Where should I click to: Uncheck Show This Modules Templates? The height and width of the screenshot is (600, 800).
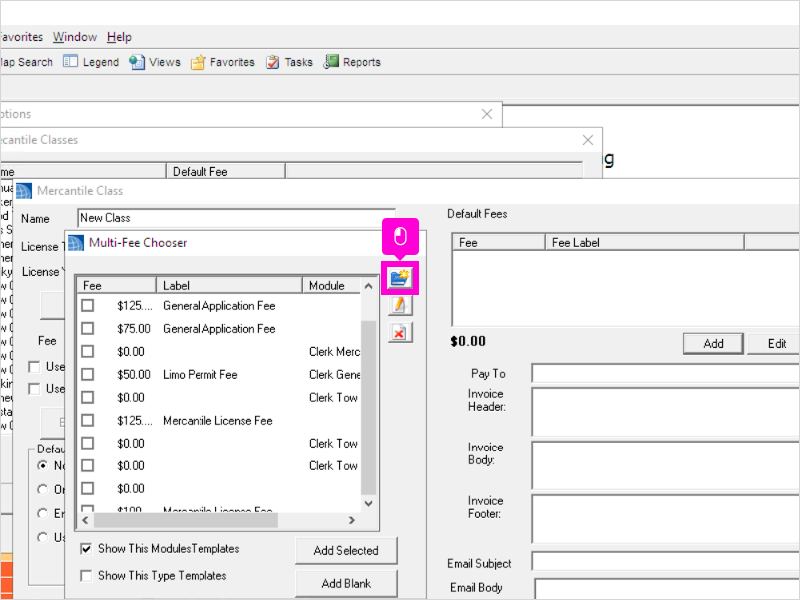tap(86, 549)
